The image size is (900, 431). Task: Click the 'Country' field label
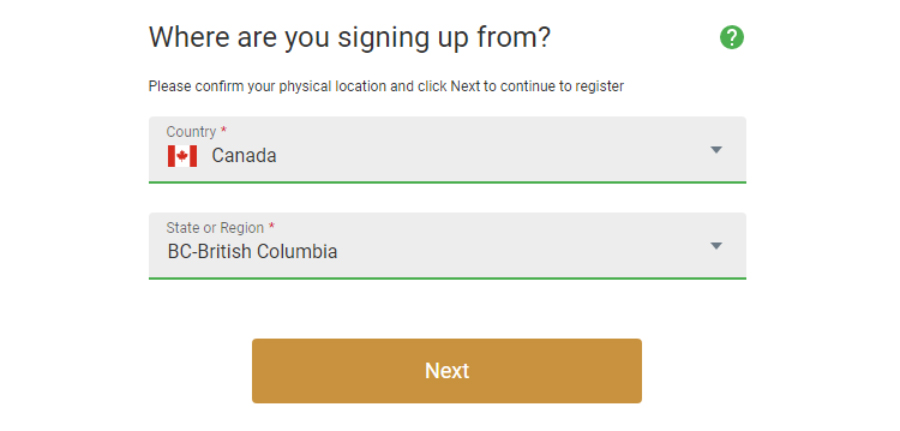coord(191,132)
